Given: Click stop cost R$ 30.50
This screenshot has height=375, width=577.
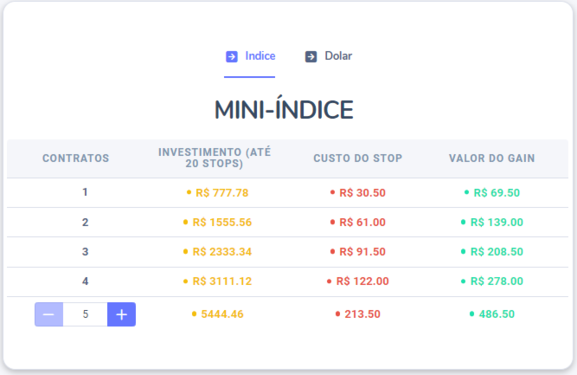Looking at the screenshot, I should (x=362, y=193).
